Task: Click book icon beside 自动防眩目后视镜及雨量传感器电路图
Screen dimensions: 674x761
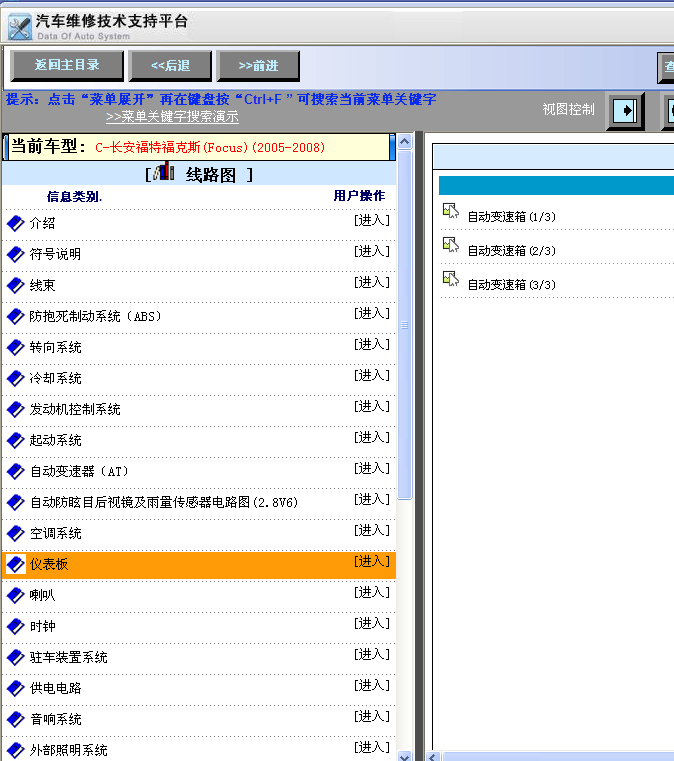Action: tap(16, 502)
